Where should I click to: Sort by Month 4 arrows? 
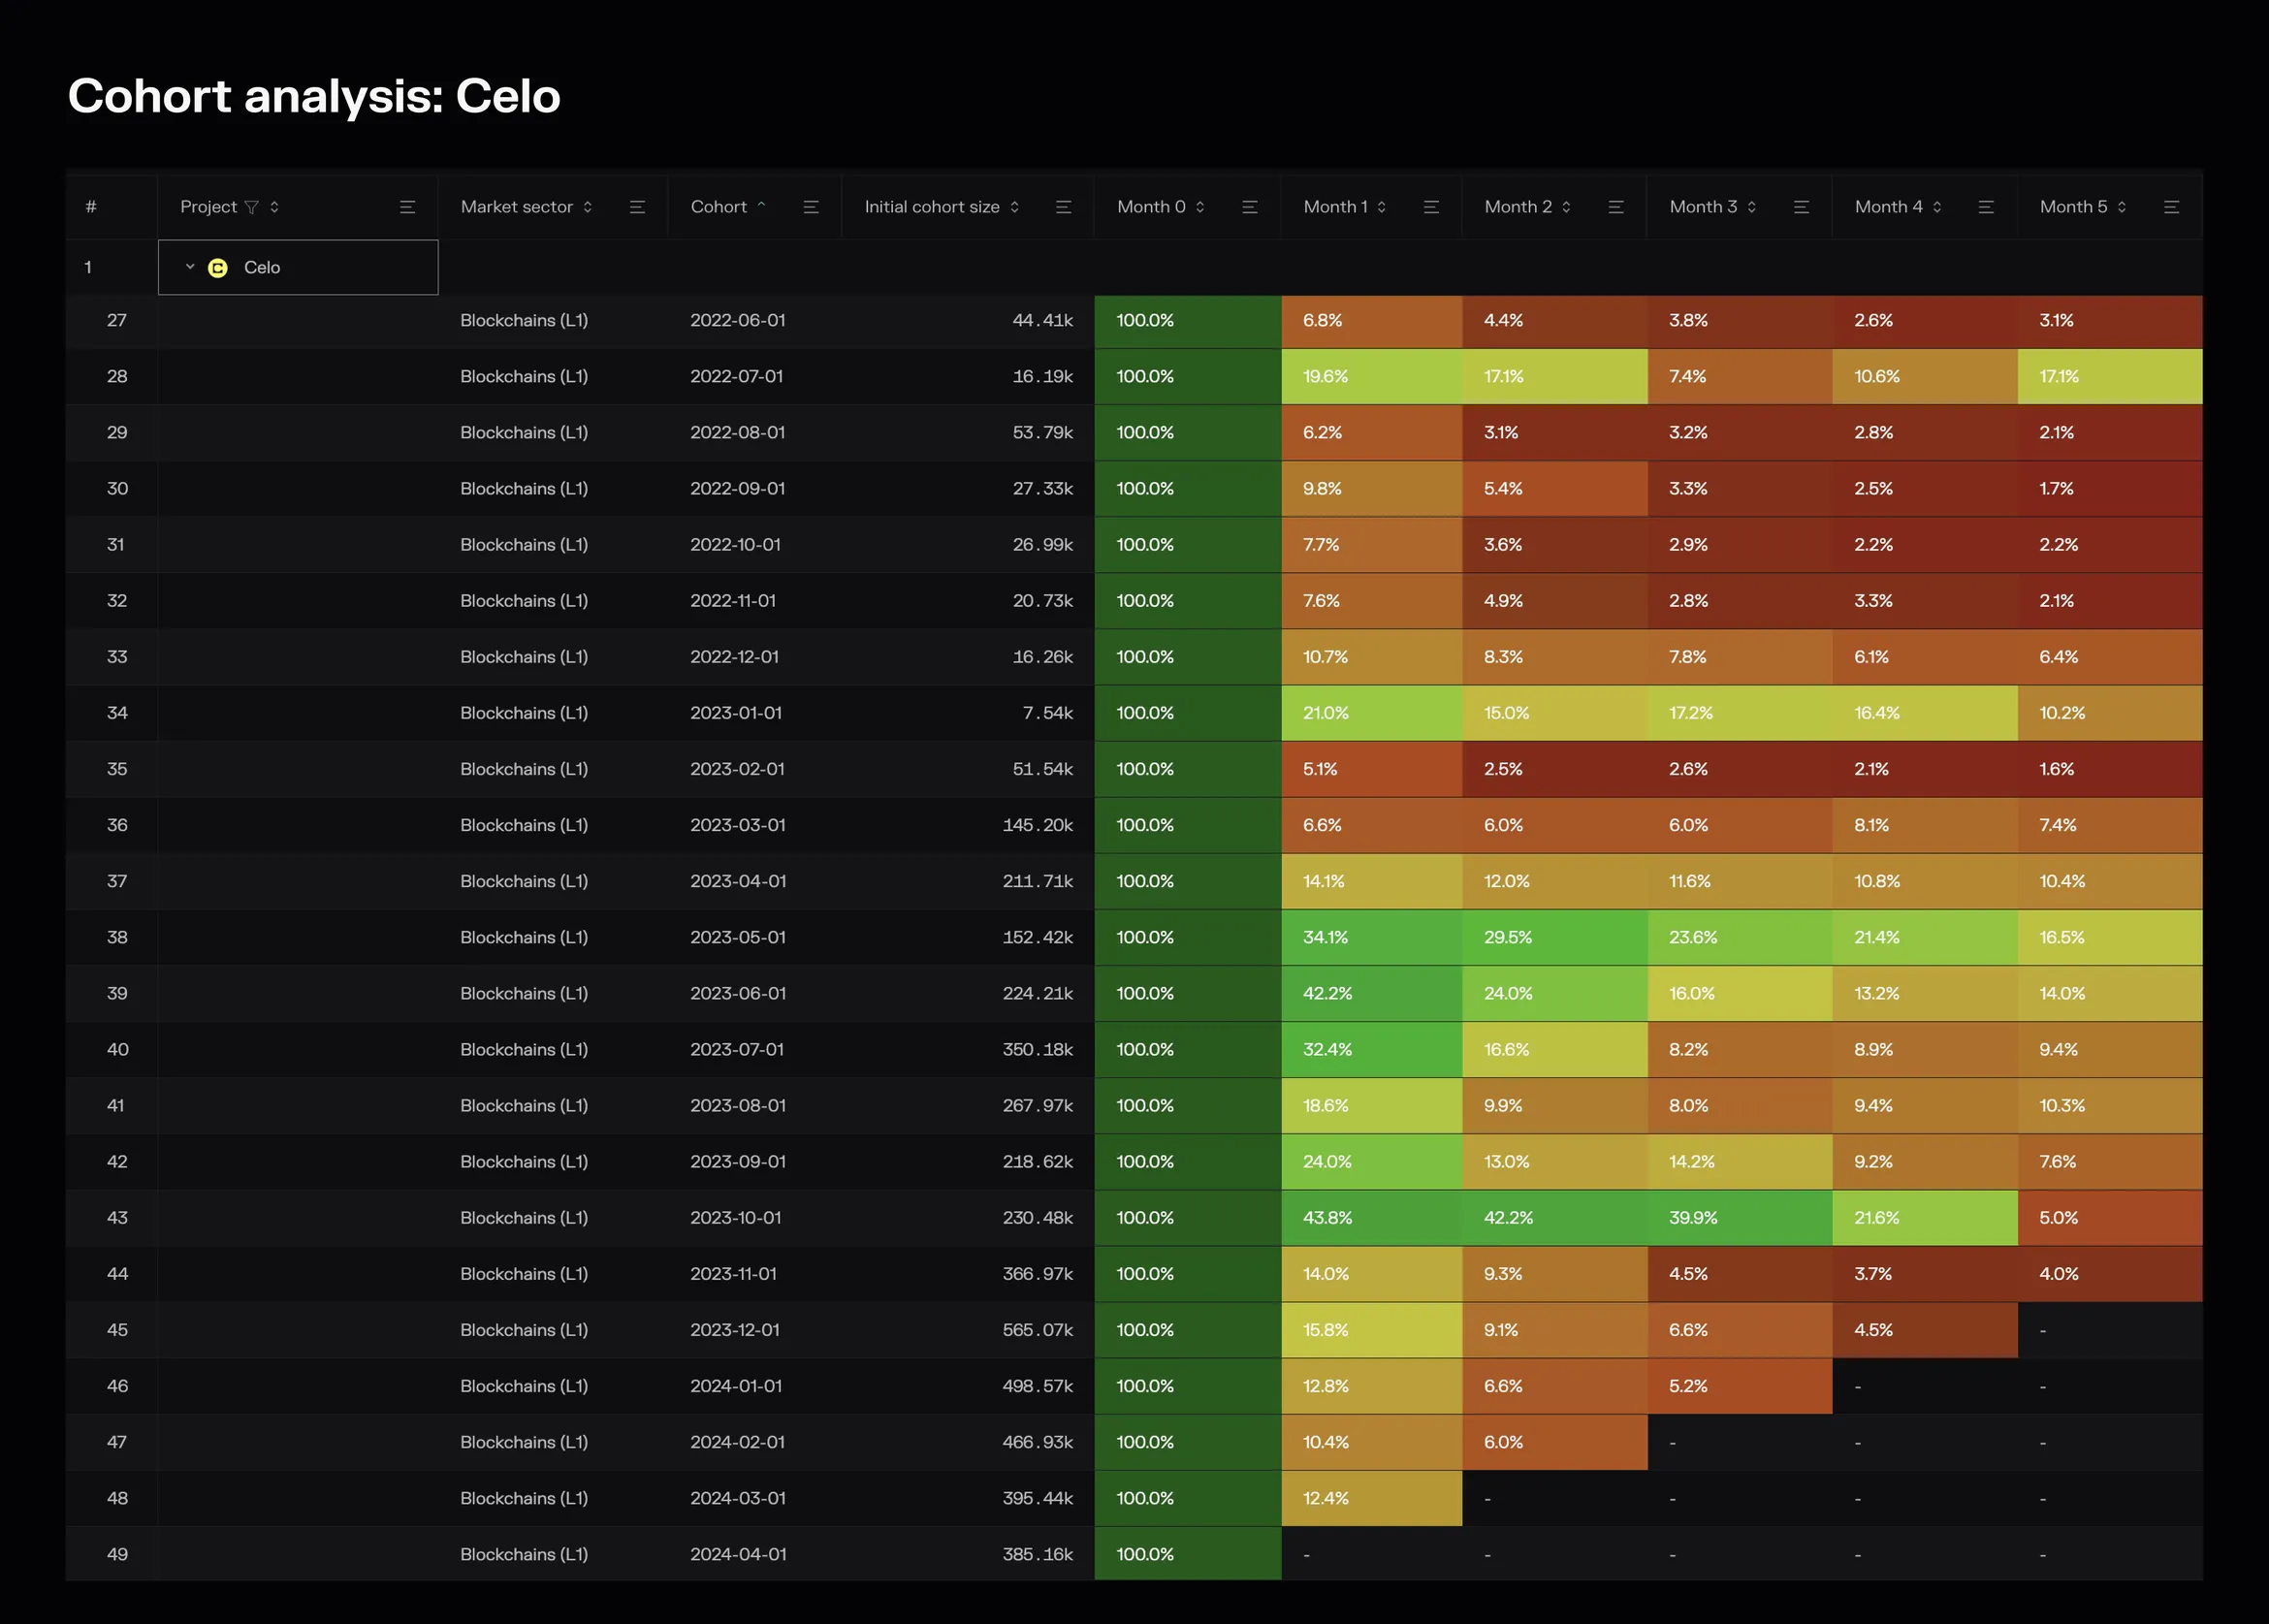1937,207
